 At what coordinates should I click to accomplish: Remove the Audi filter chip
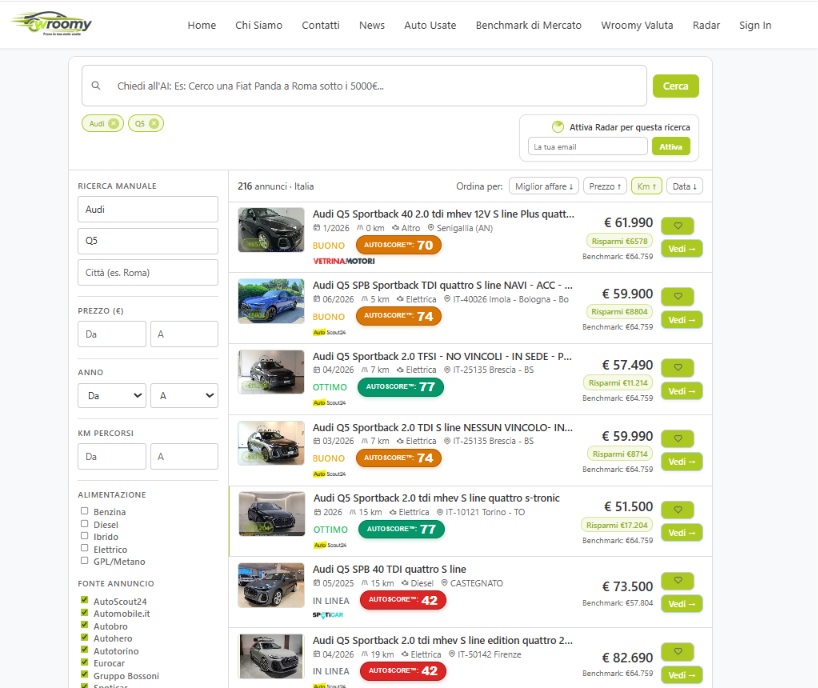(113, 124)
